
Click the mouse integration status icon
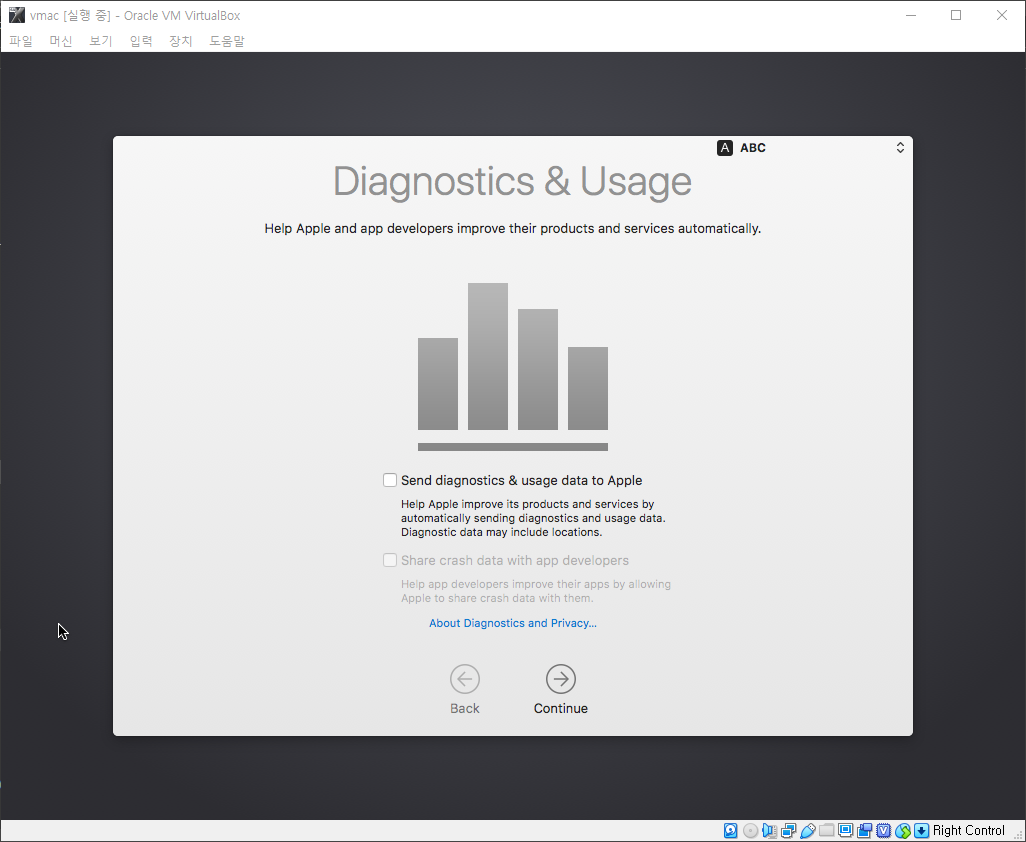click(x=903, y=831)
